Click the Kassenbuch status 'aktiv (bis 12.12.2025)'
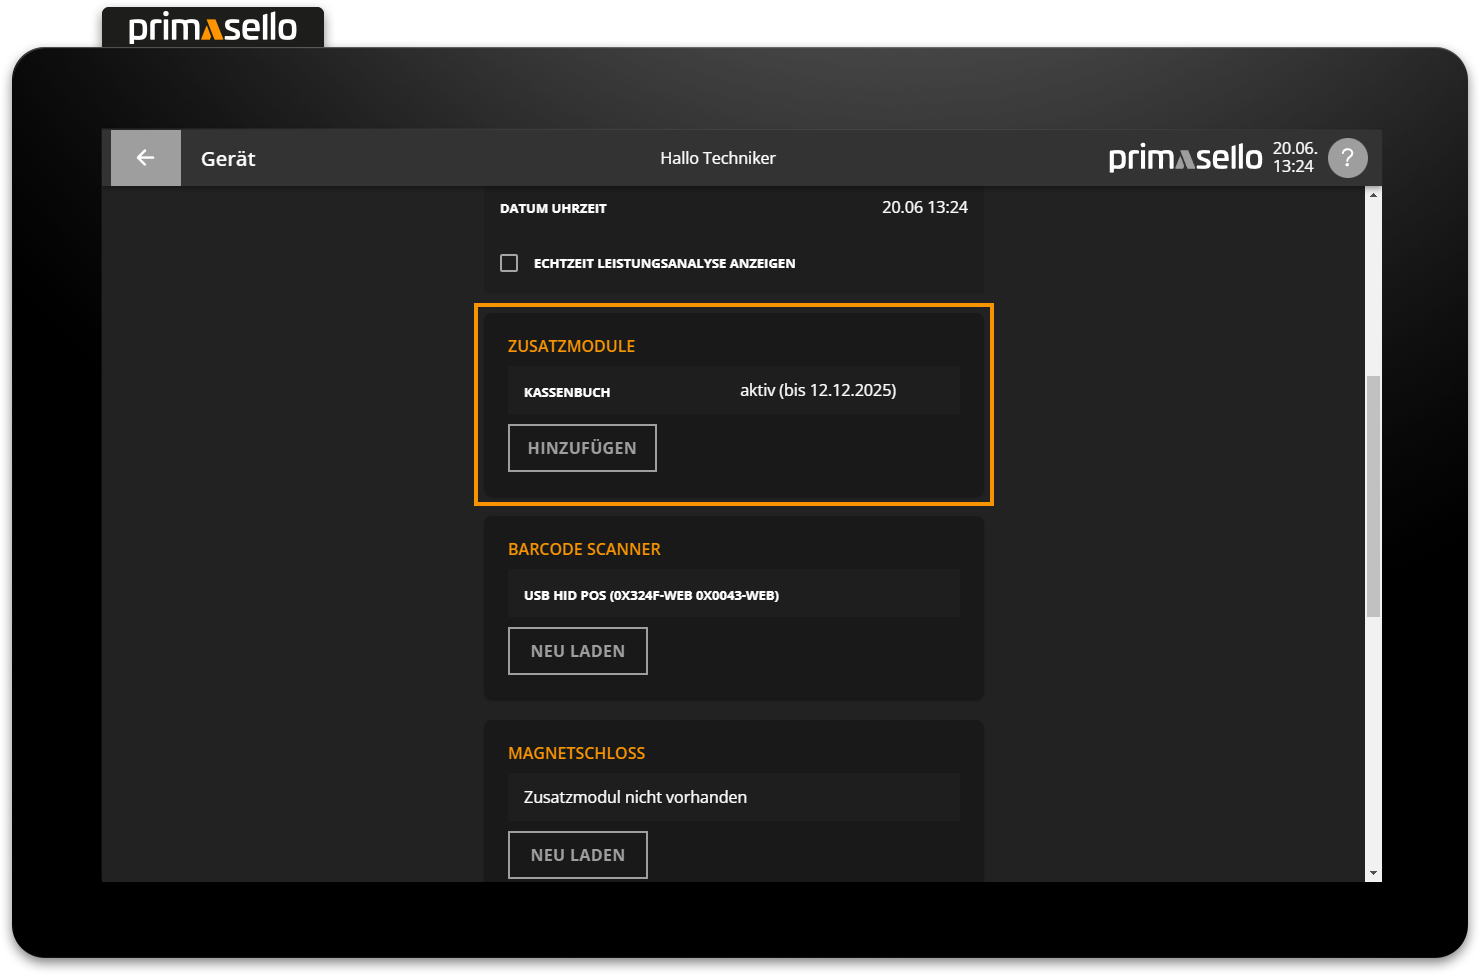Screen dimensions: 1480x975 pyautogui.click(x=817, y=390)
